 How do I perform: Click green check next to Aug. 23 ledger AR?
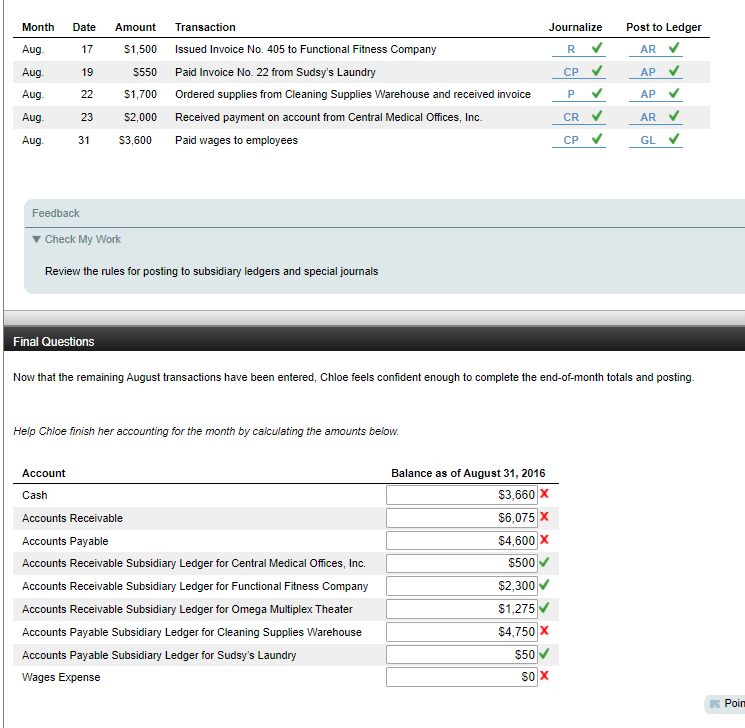[674, 115]
